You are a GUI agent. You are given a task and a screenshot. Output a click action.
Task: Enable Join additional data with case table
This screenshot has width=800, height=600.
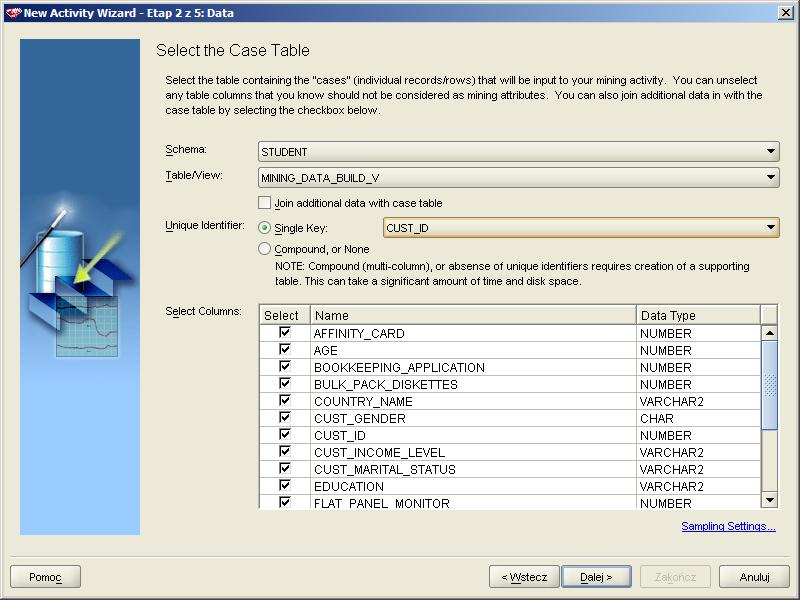tap(264, 203)
